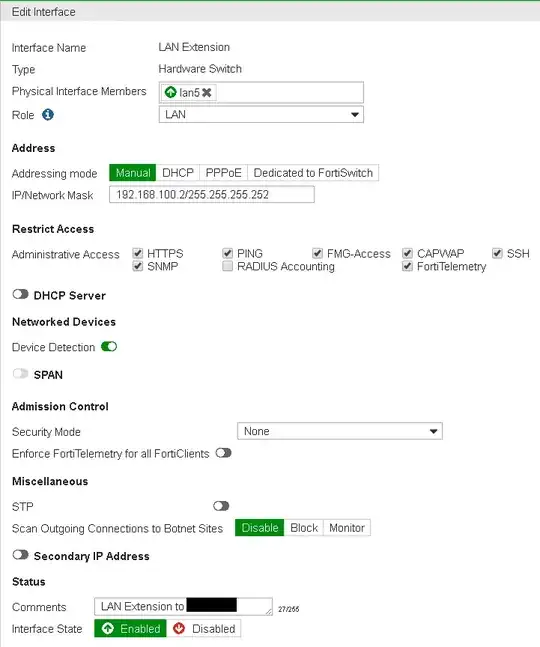
Task: Toggle the DHCP Server switch
Action: click(x=20, y=295)
